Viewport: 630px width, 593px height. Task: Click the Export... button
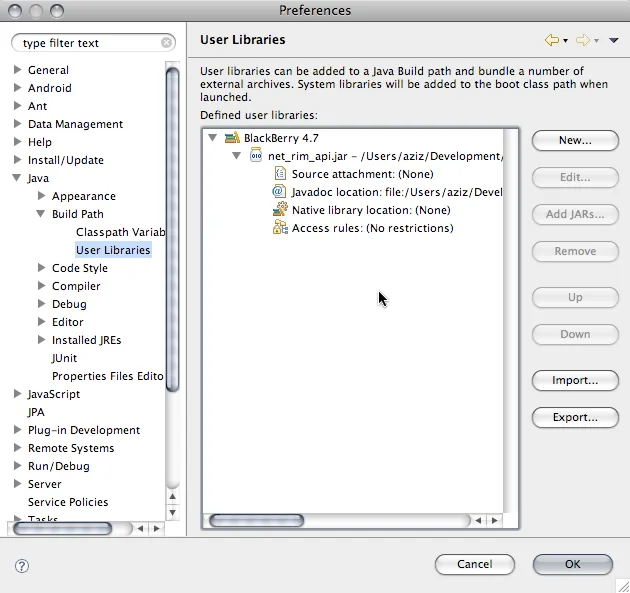(575, 417)
